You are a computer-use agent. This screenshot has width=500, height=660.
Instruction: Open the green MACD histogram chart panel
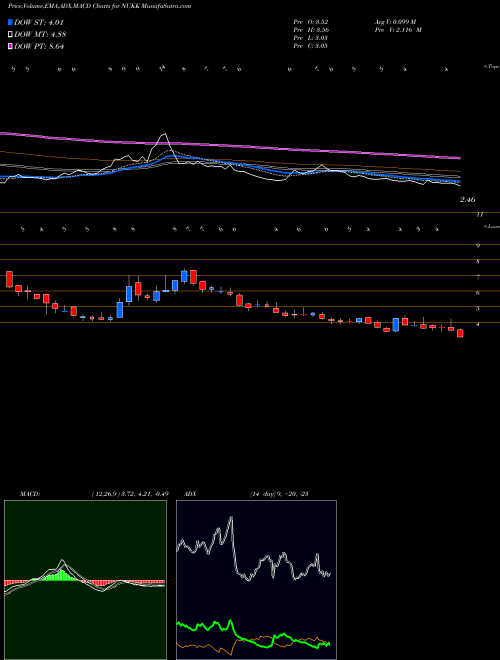point(85,580)
